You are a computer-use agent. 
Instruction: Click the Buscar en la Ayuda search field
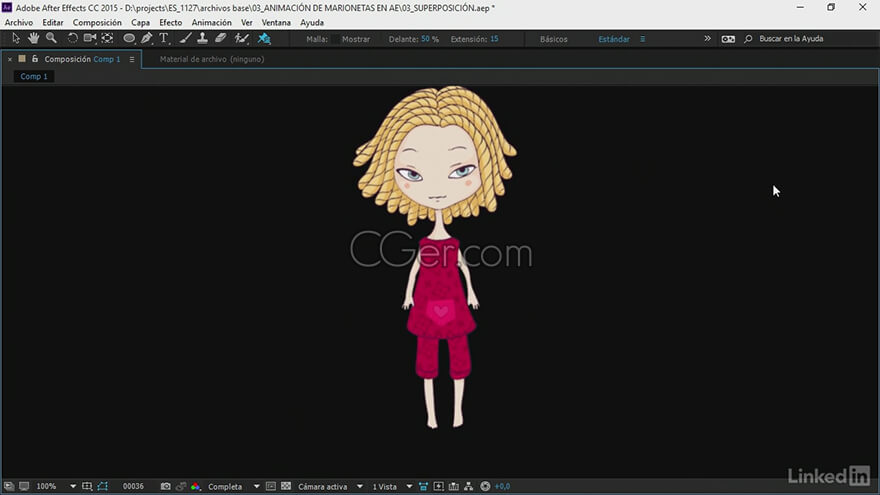(x=791, y=39)
